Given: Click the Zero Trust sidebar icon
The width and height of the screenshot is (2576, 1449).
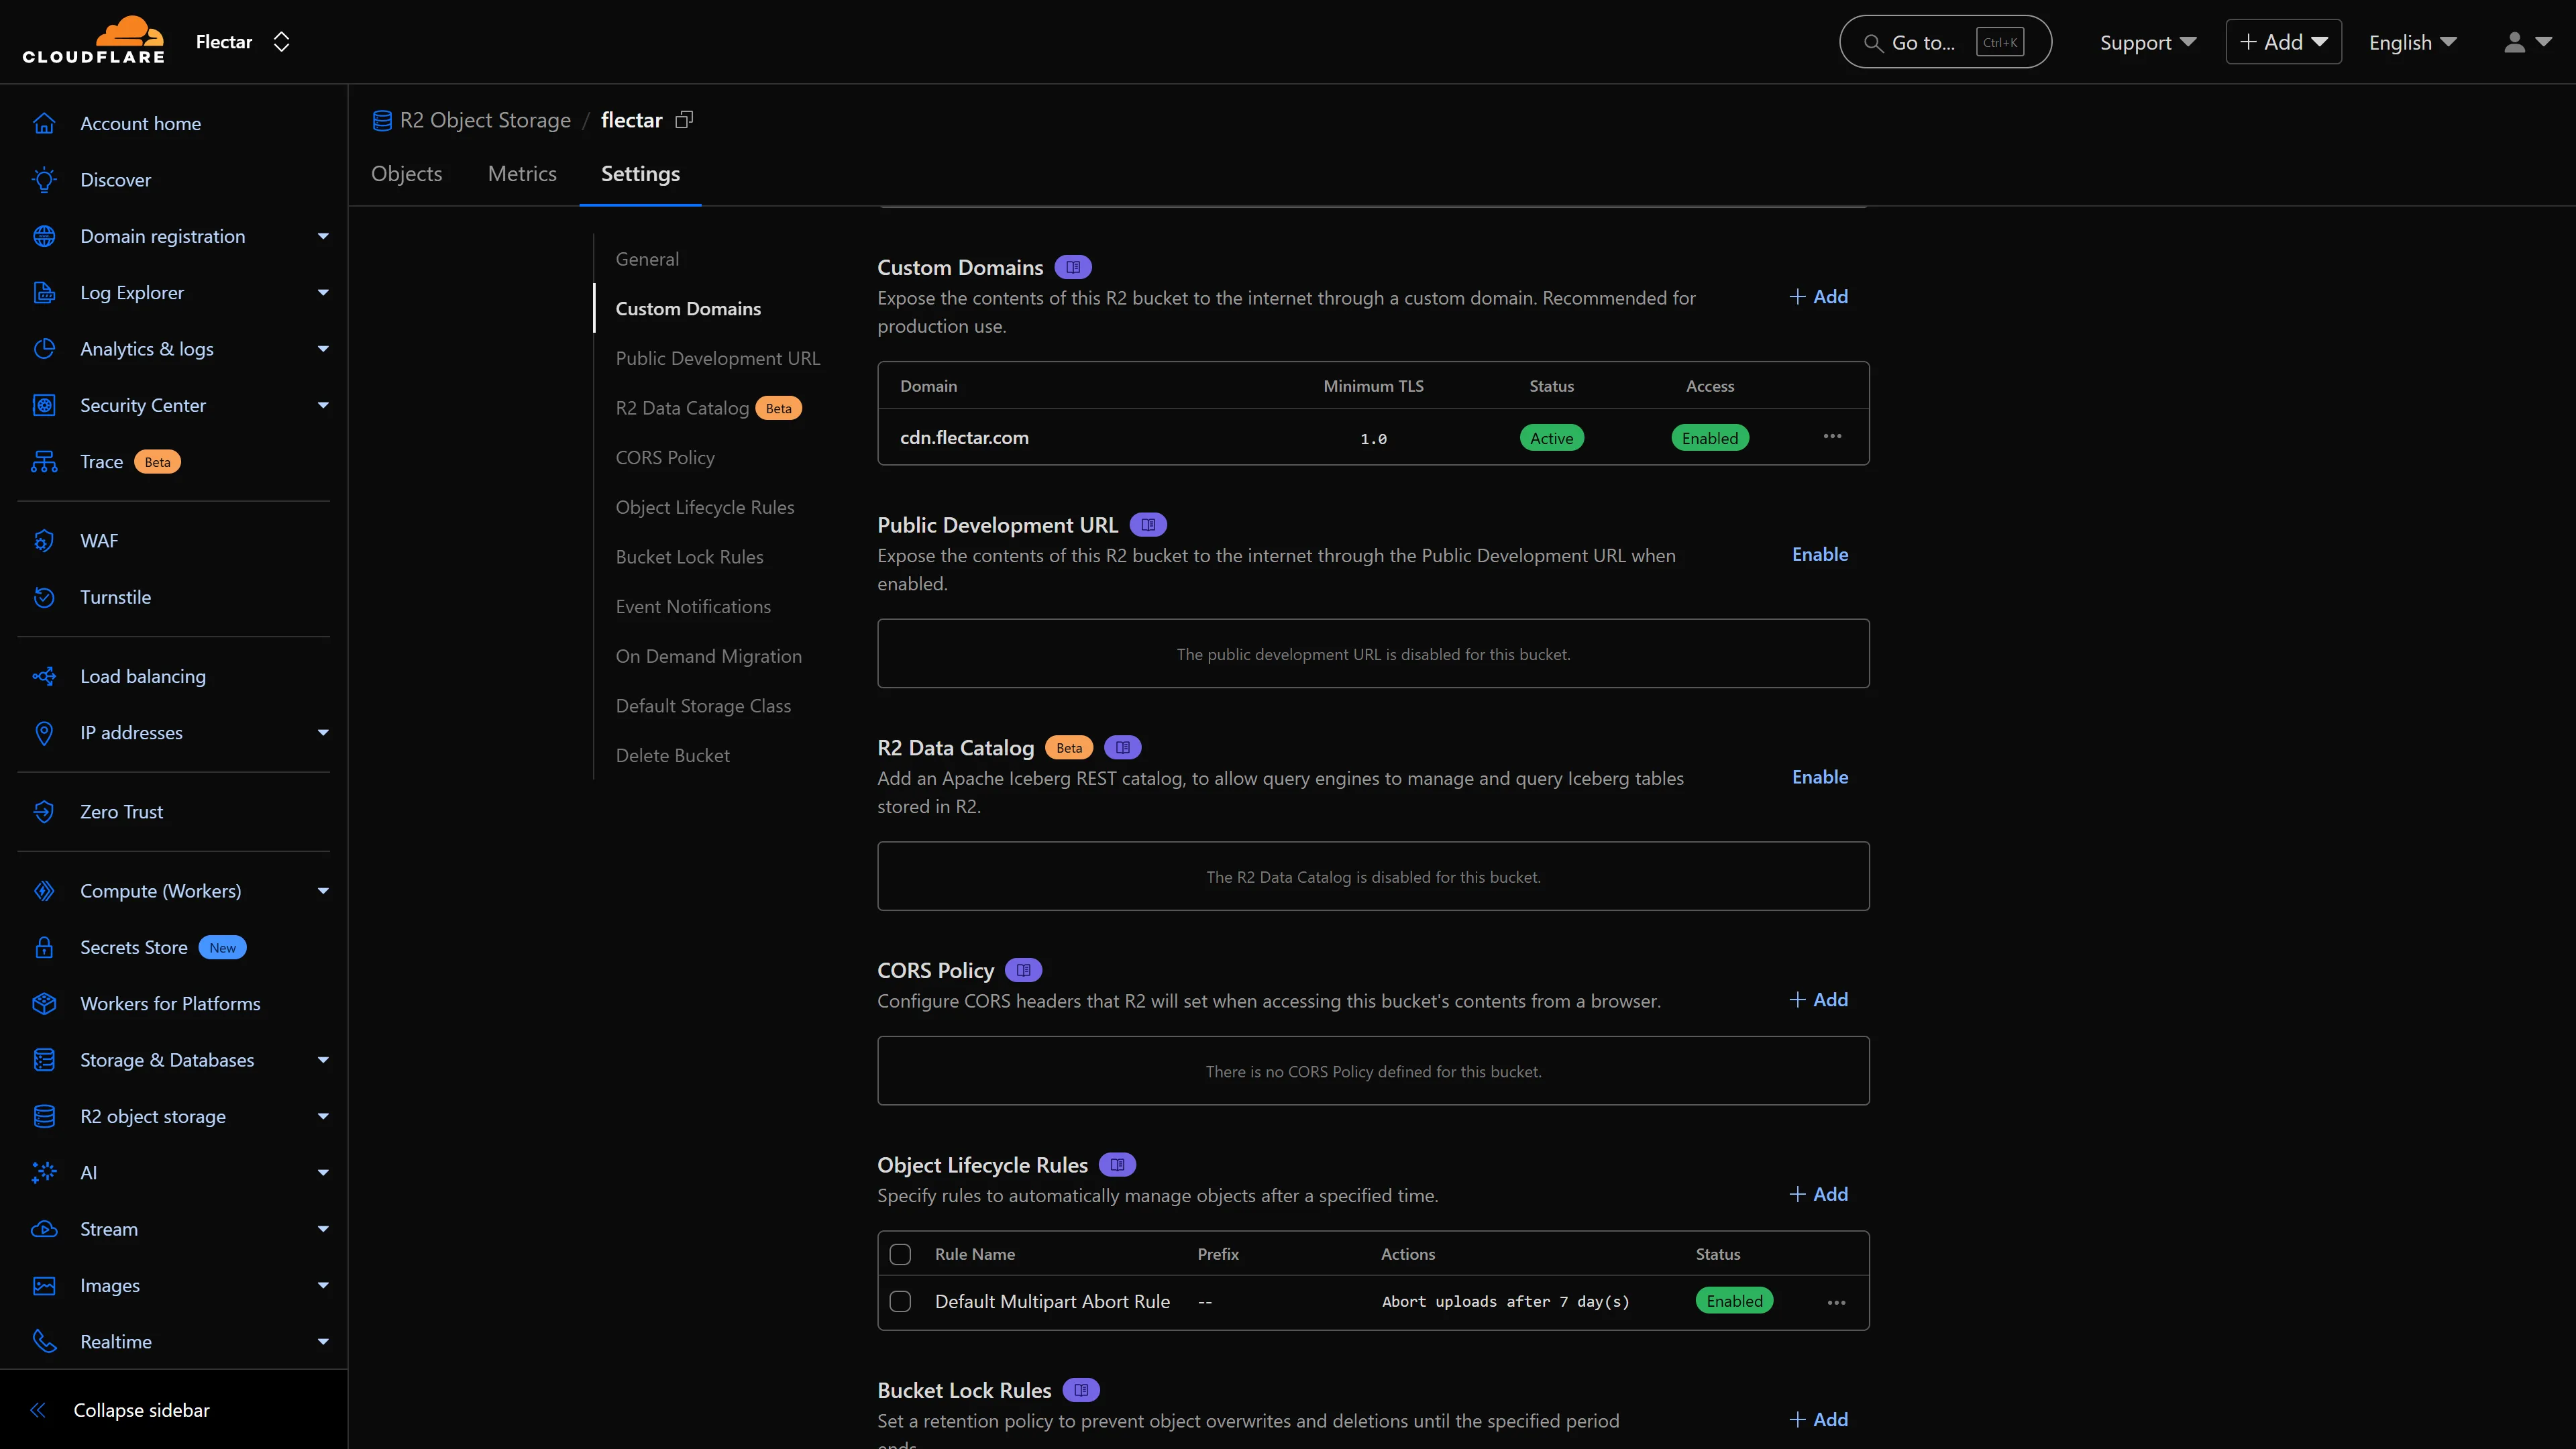Looking at the screenshot, I should (x=44, y=812).
